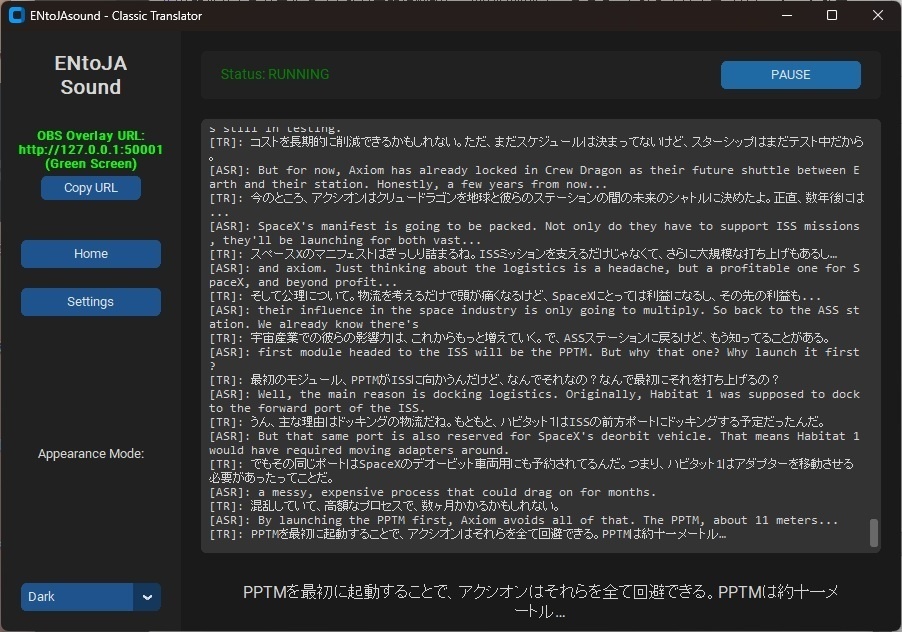Viewport: 902px width, 632px height.
Task: Click the ENtoJAsound - Classic Translator title text
Action: (116, 16)
